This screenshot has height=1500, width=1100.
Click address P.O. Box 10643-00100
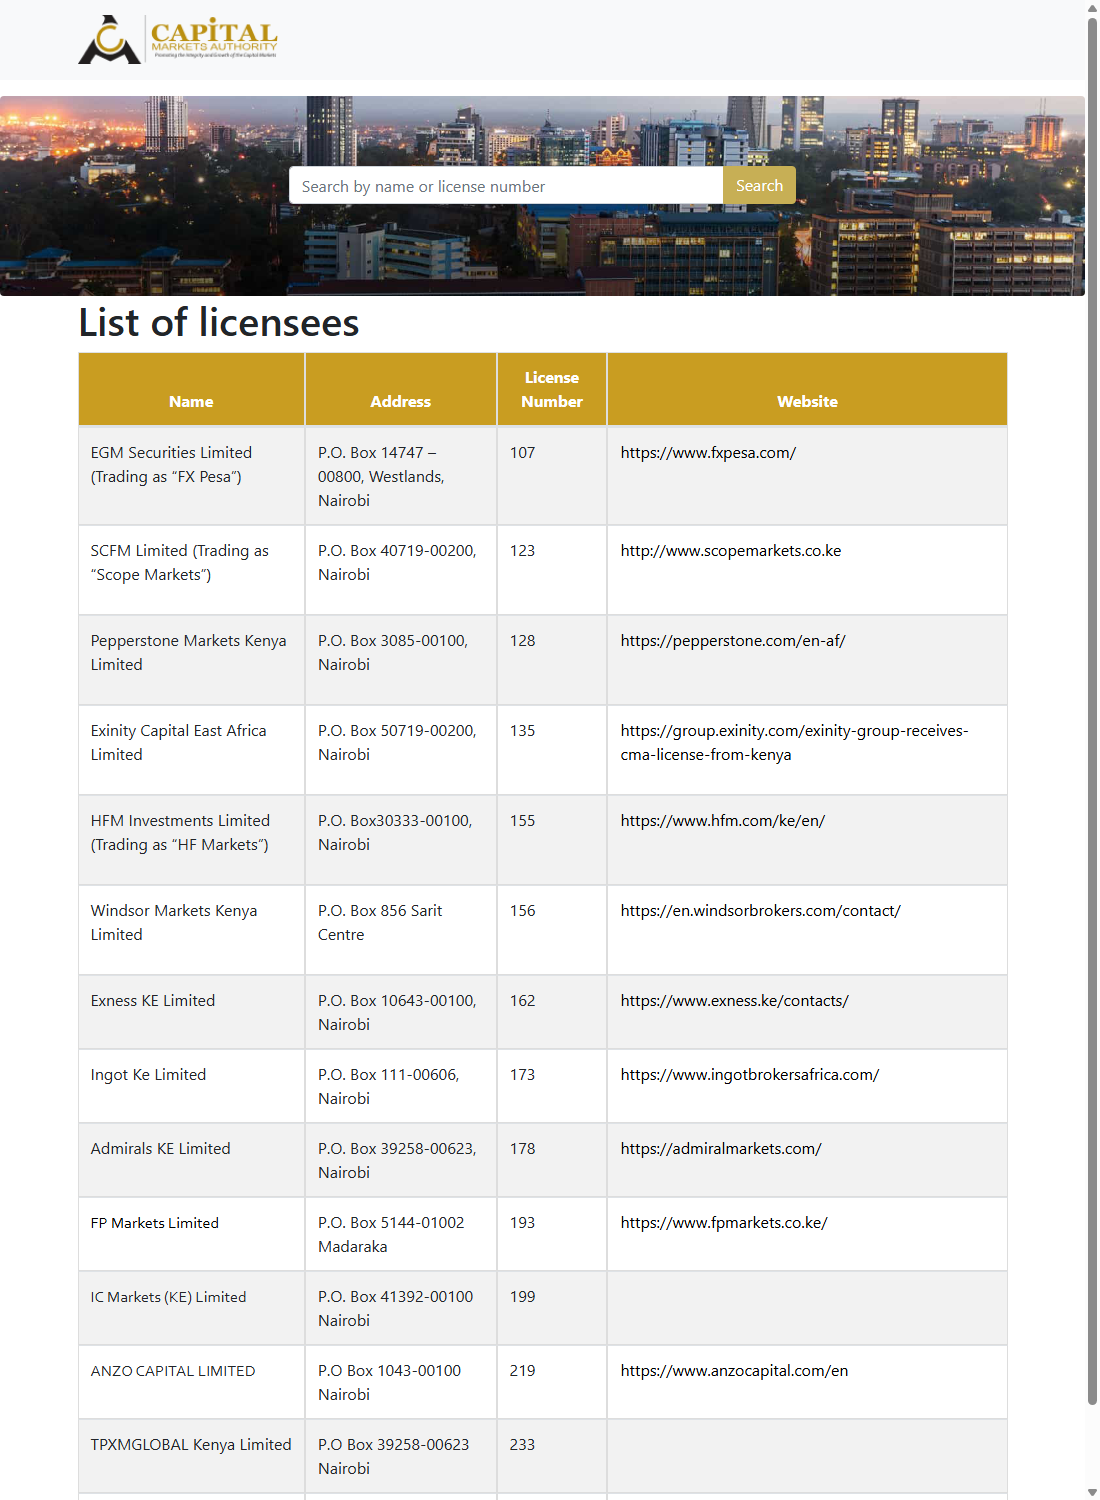(x=397, y=1013)
